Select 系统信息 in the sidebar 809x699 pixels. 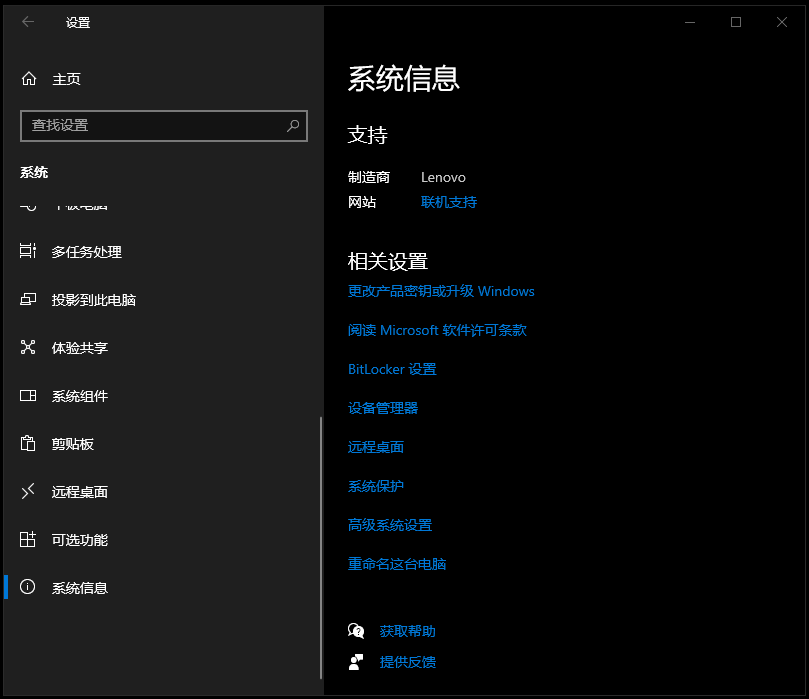pyautogui.click(x=80, y=588)
